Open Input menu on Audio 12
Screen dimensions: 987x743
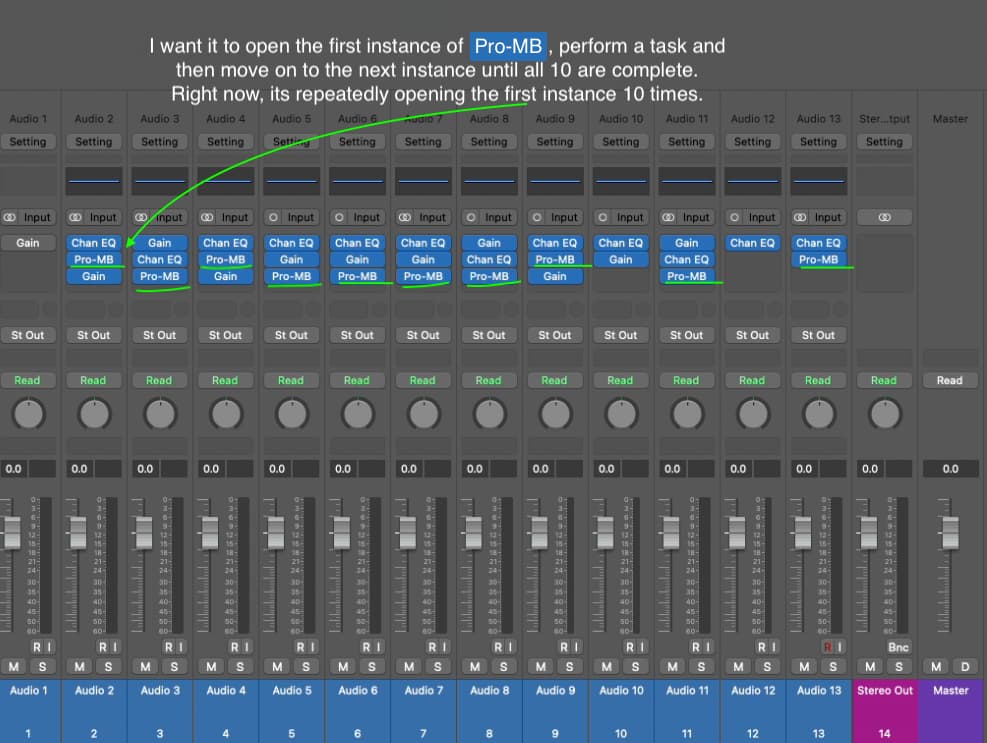pyautogui.click(x=762, y=217)
